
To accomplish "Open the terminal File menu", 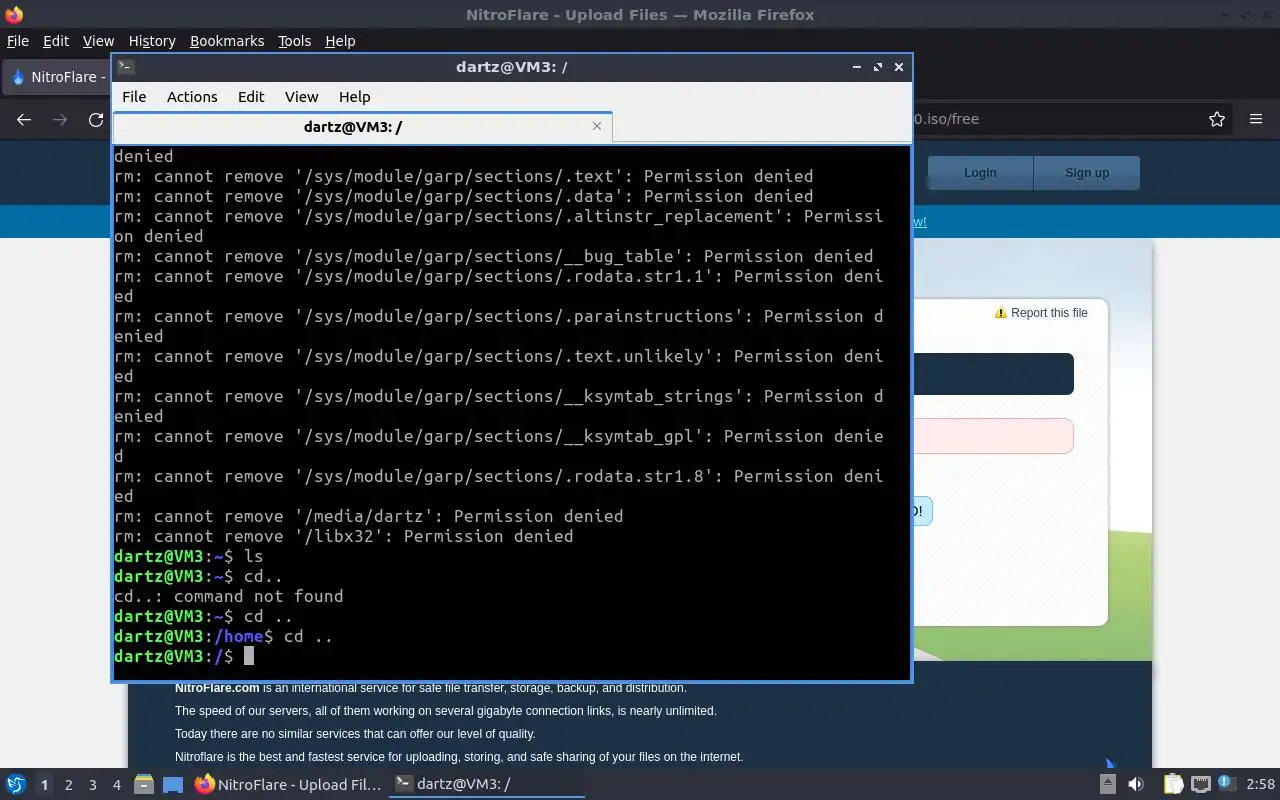I will [134, 97].
